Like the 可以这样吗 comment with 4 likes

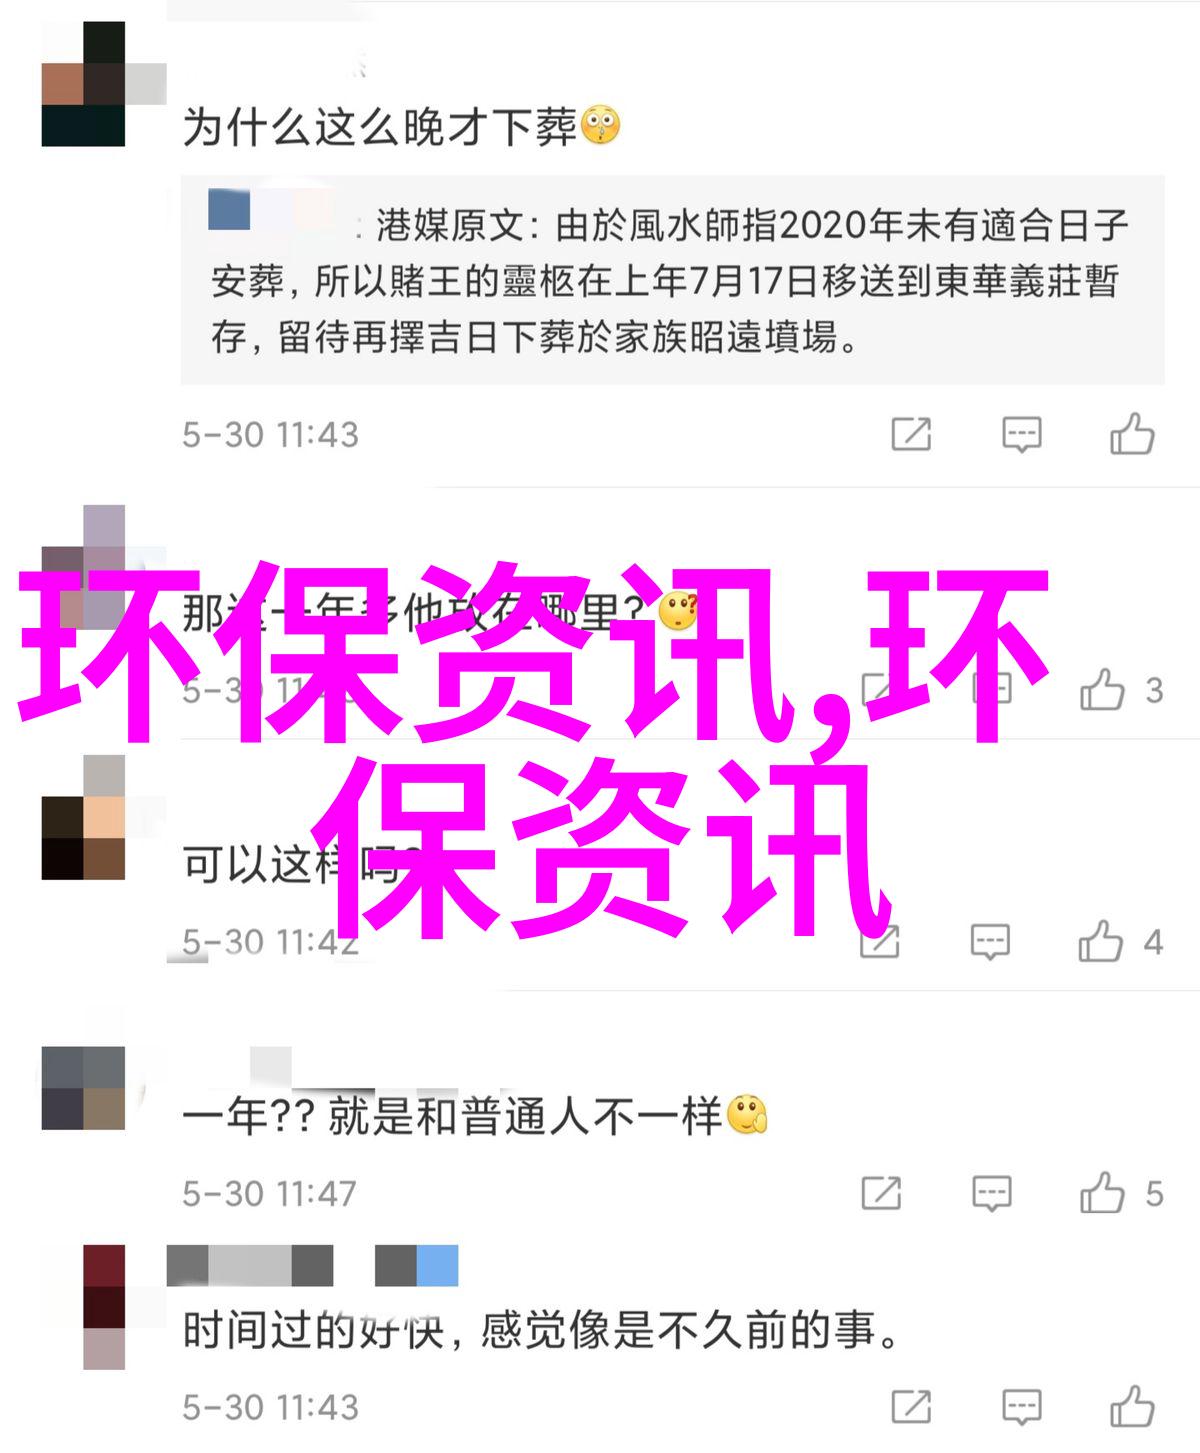click(x=1101, y=941)
